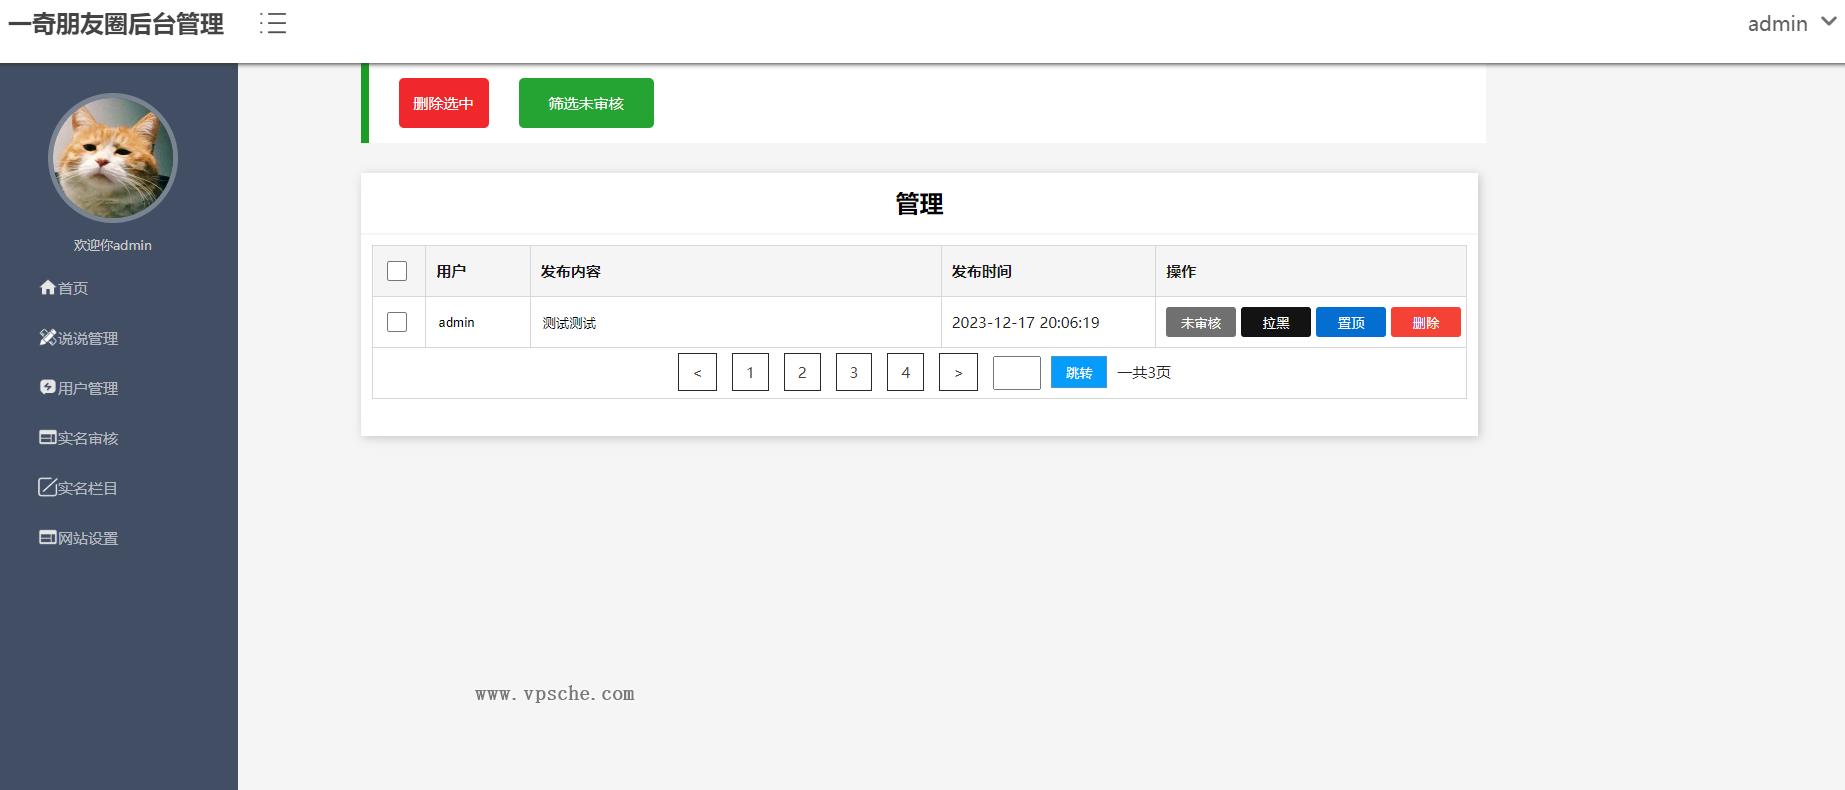
Task: Open page 2 in pagination
Action: click(802, 372)
